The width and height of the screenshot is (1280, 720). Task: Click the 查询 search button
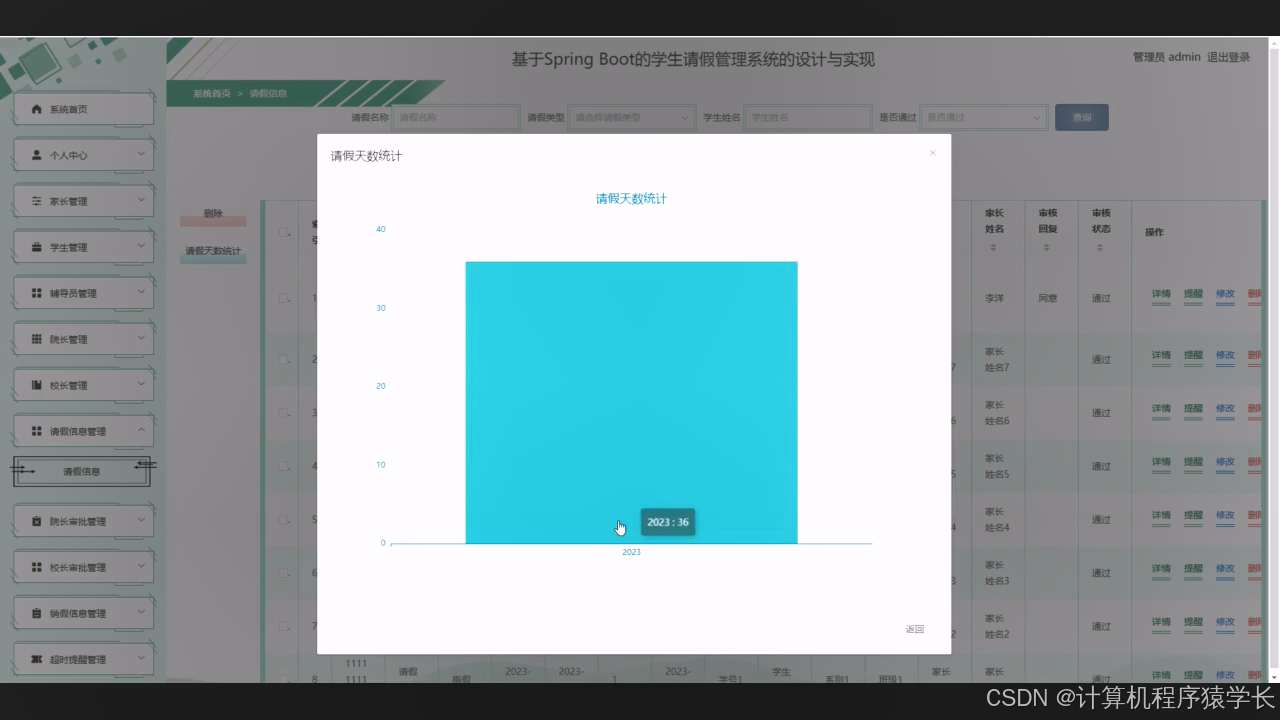pyautogui.click(x=1081, y=117)
